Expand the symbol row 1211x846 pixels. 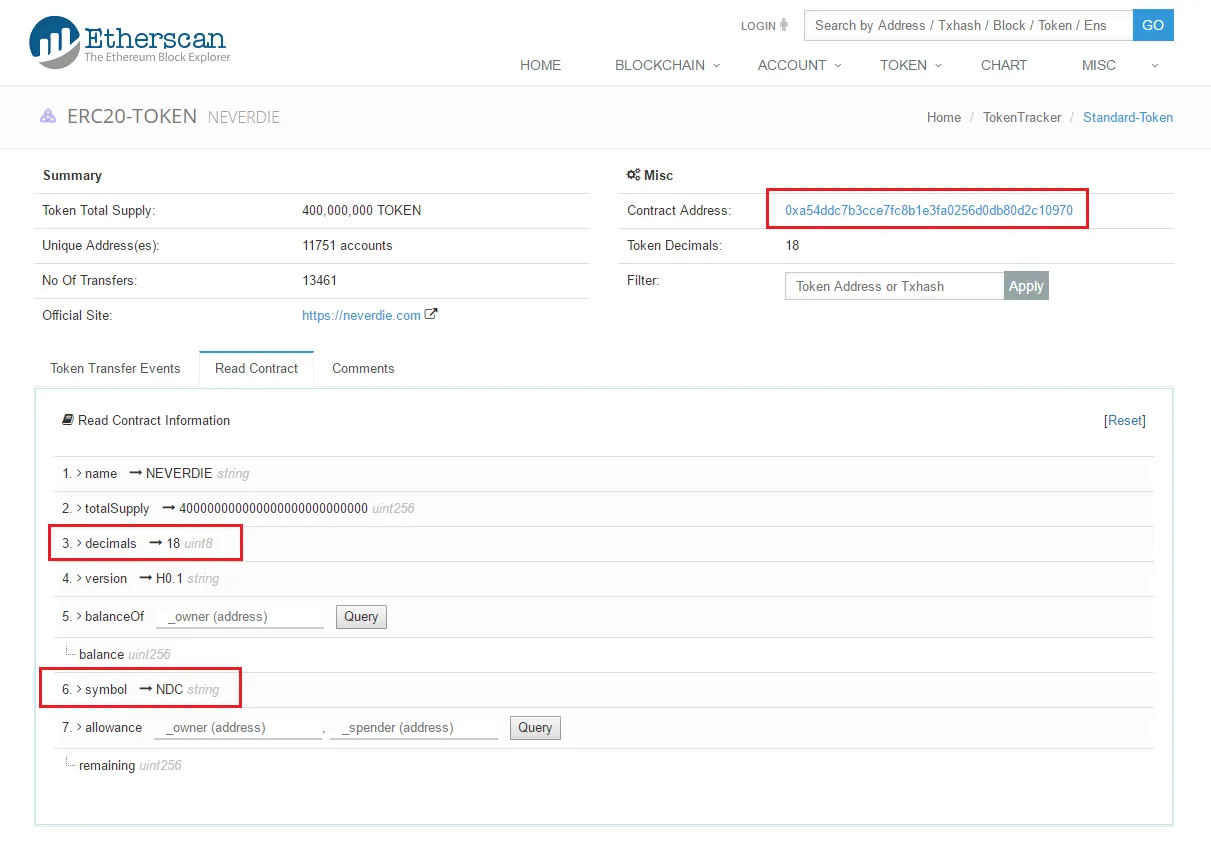coord(80,689)
